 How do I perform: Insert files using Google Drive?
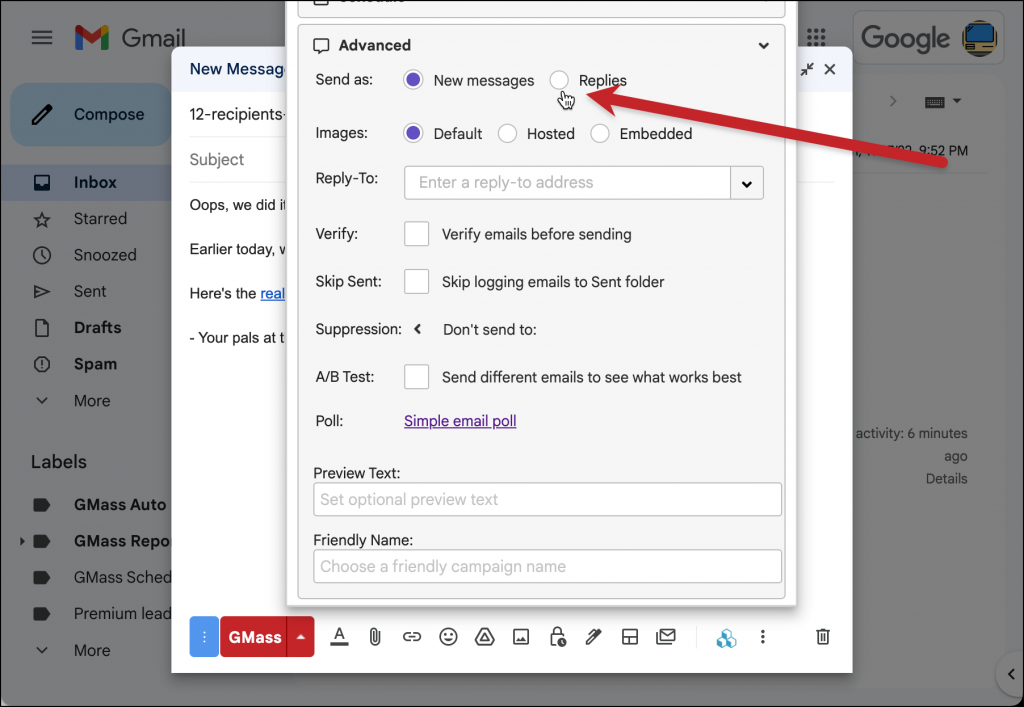point(484,636)
